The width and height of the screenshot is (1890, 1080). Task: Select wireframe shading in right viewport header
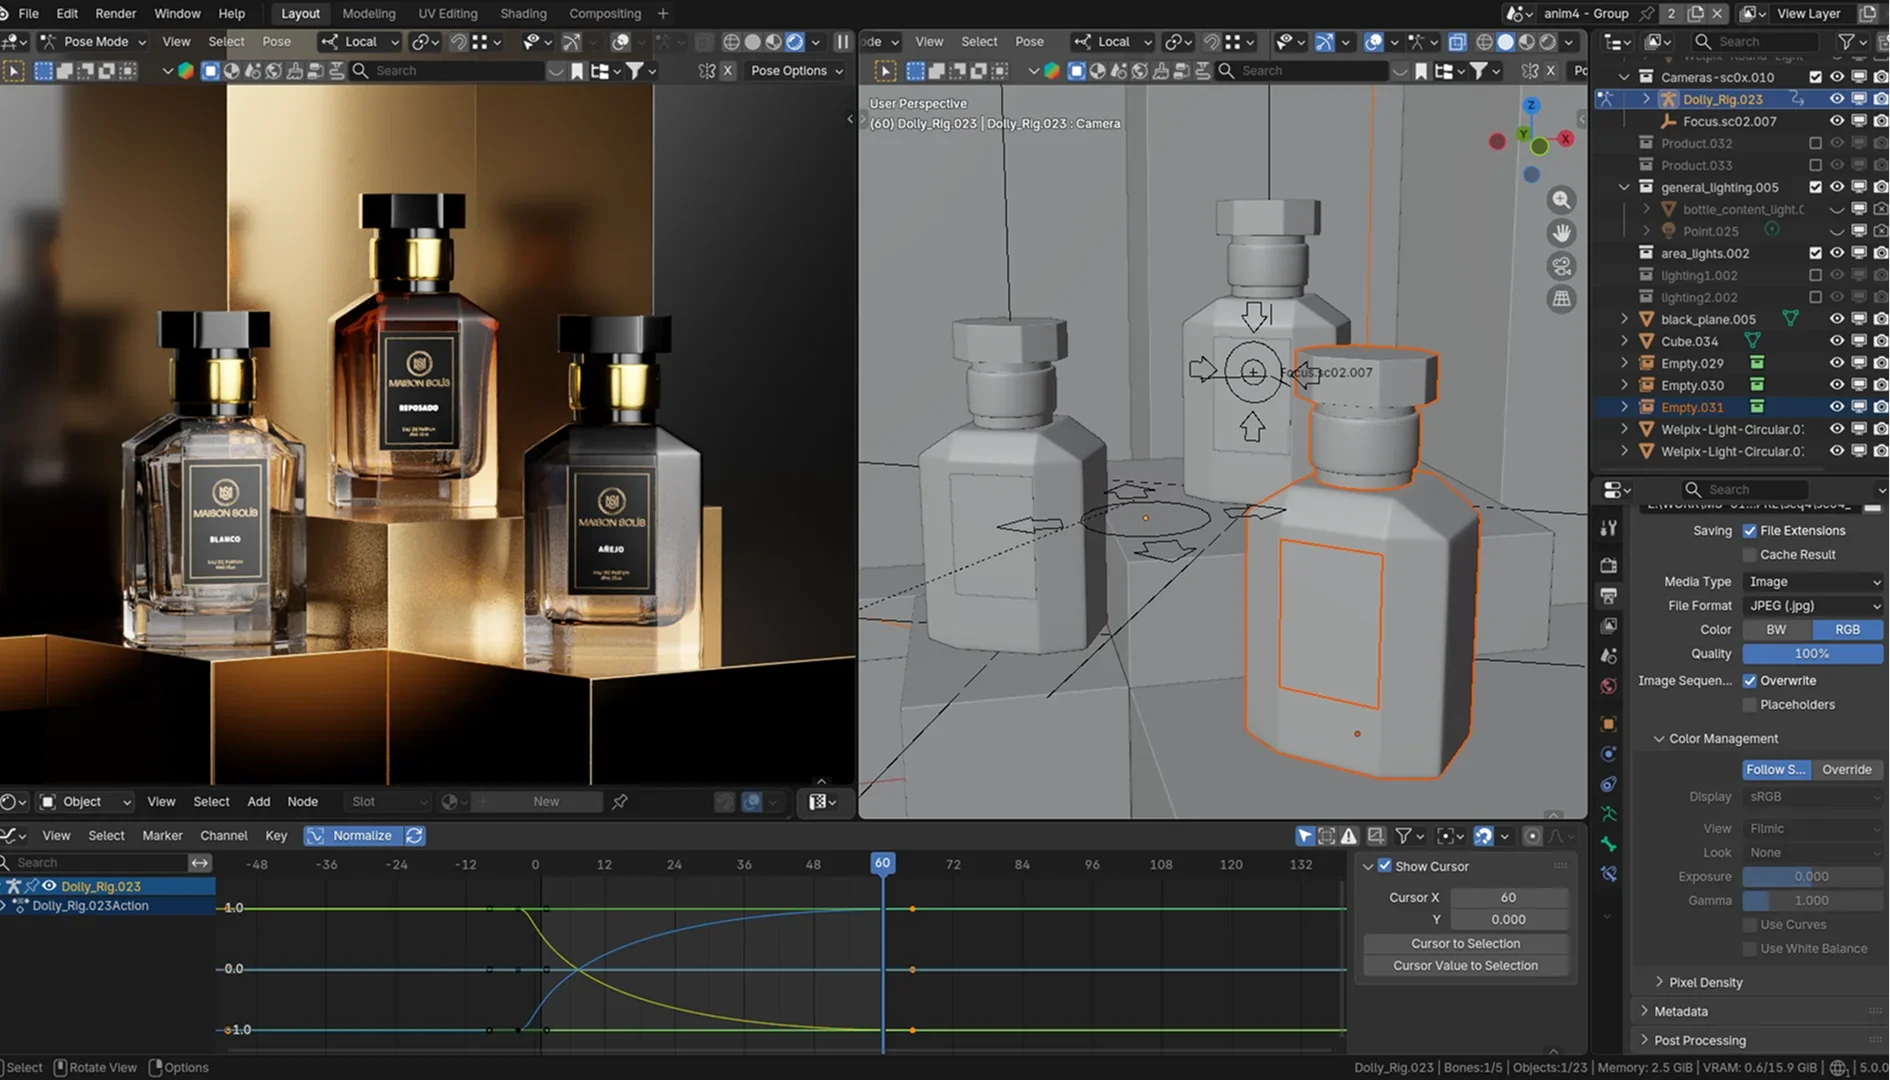click(x=1484, y=42)
